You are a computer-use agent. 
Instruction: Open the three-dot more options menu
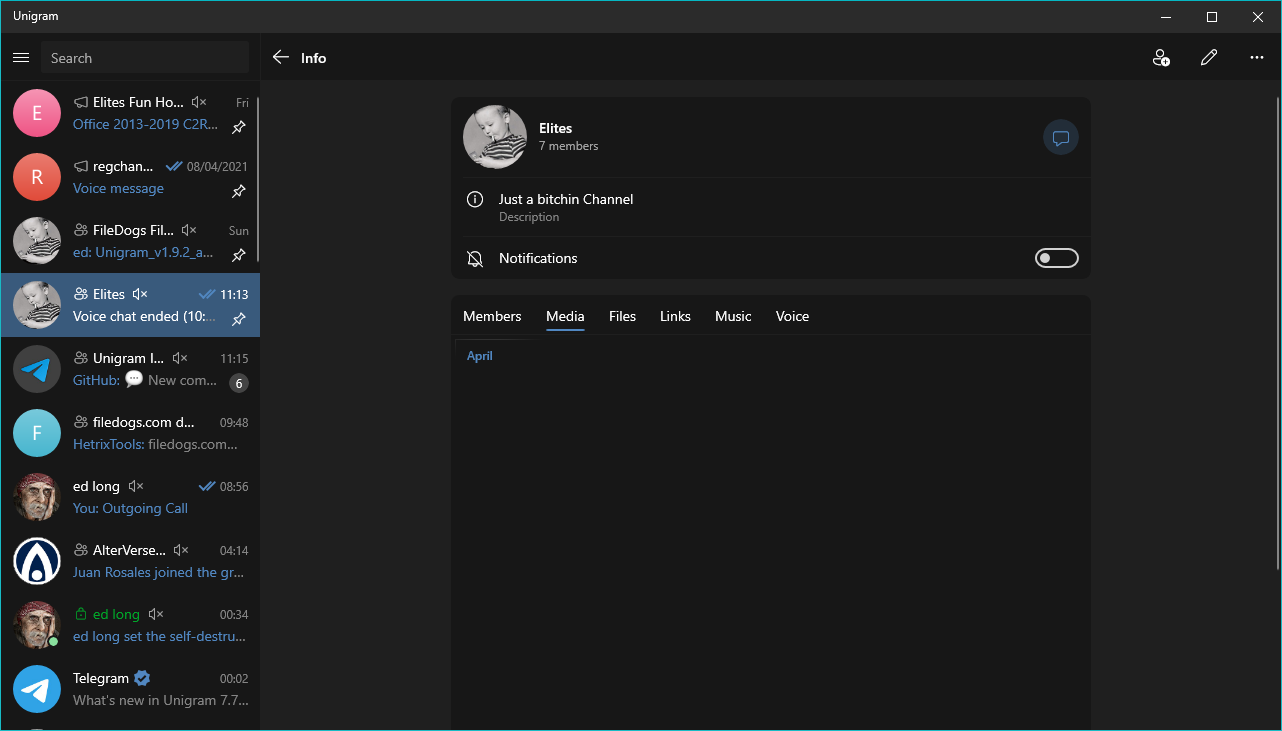click(1256, 57)
